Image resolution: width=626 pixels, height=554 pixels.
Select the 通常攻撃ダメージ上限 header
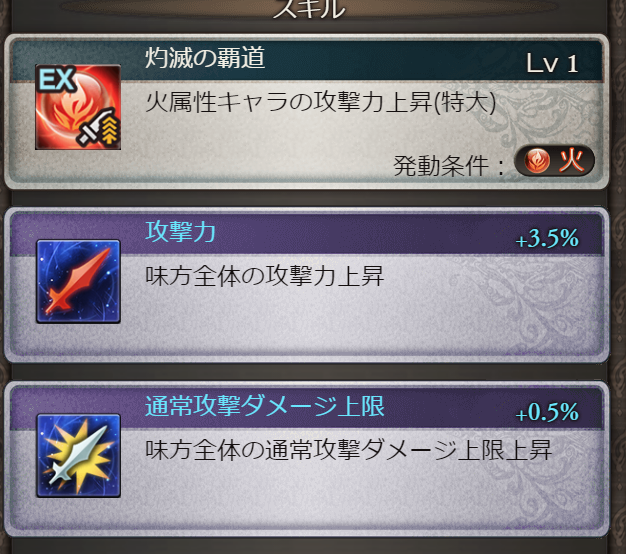265,406
